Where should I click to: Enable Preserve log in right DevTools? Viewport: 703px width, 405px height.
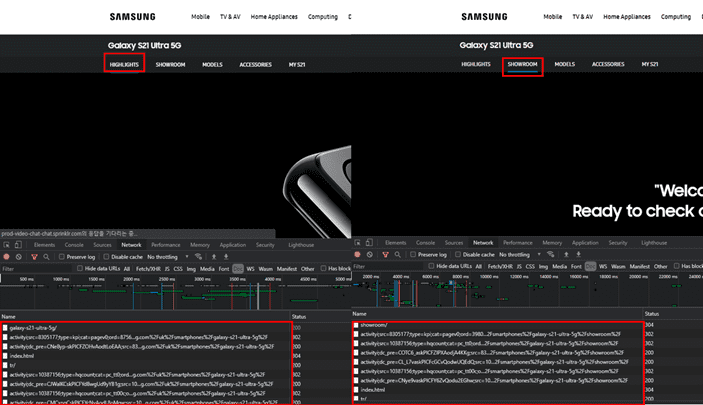click(x=413, y=254)
